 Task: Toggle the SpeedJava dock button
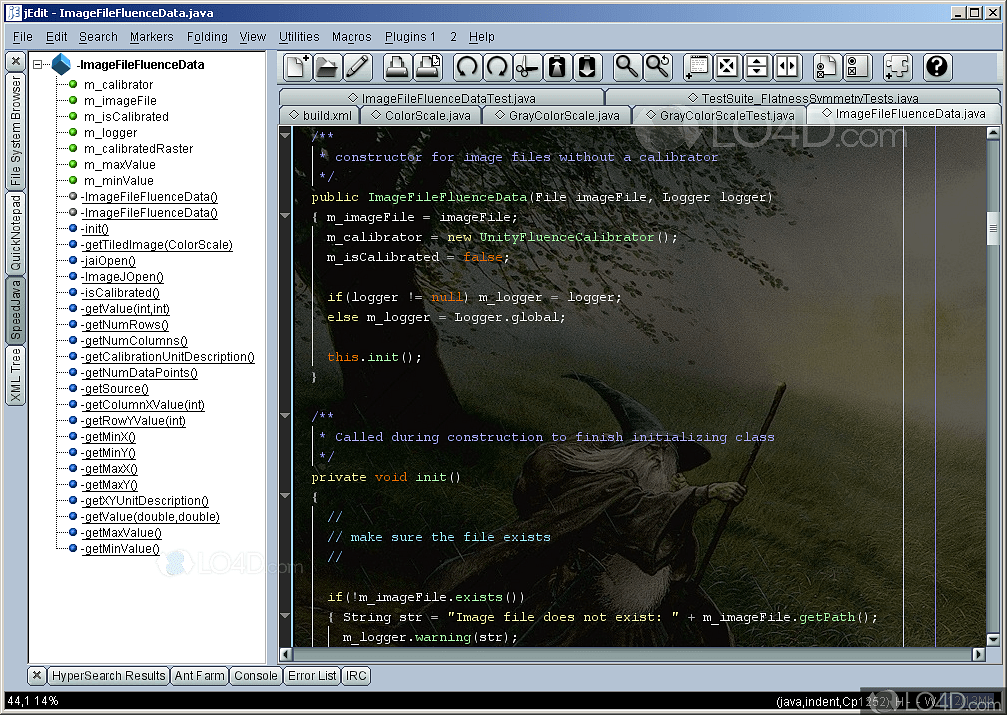point(16,310)
